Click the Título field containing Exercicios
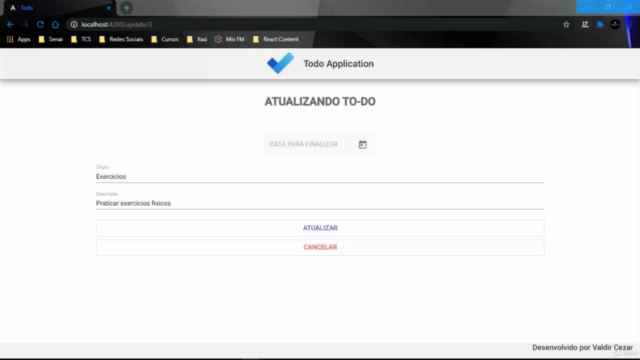The width and height of the screenshot is (640, 360). tap(320, 176)
